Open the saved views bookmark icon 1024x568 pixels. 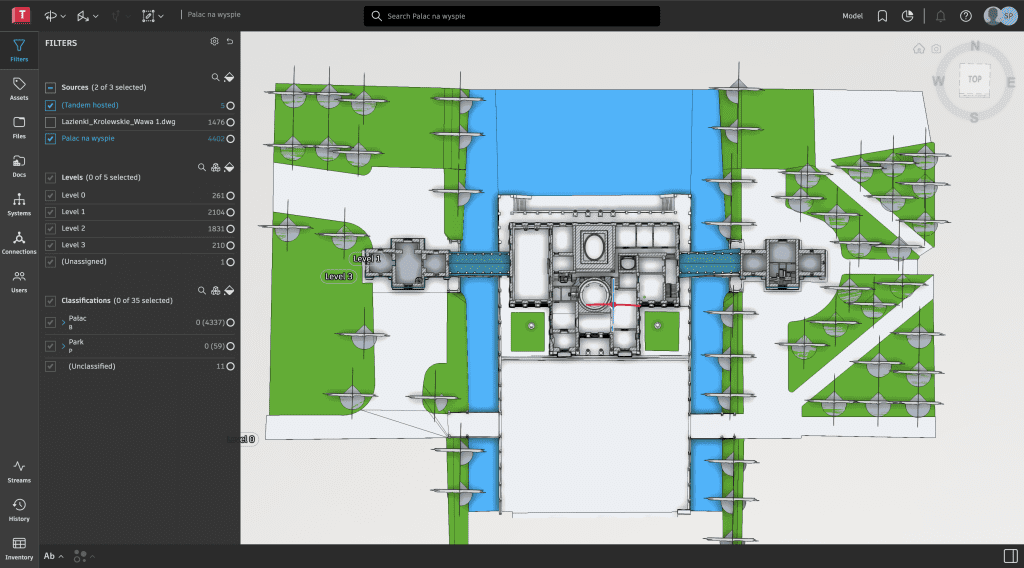click(x=882, y=16)
